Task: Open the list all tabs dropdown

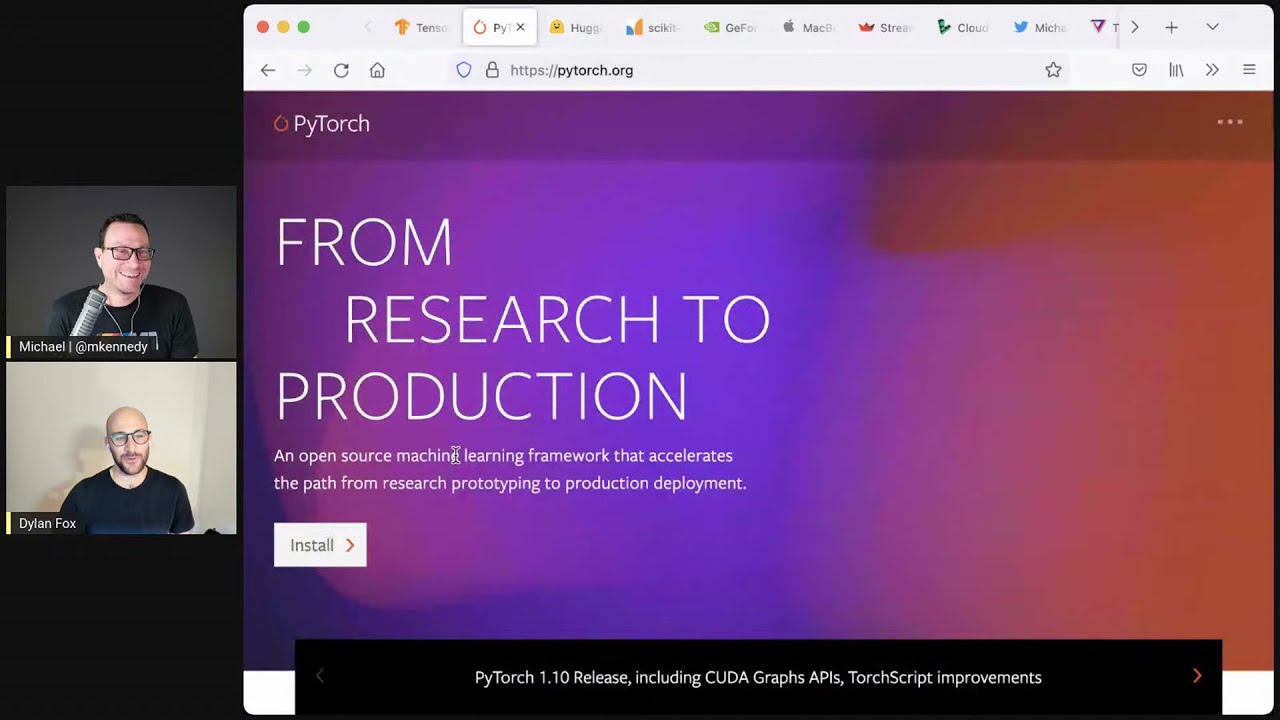Action: pos(1212,27)
